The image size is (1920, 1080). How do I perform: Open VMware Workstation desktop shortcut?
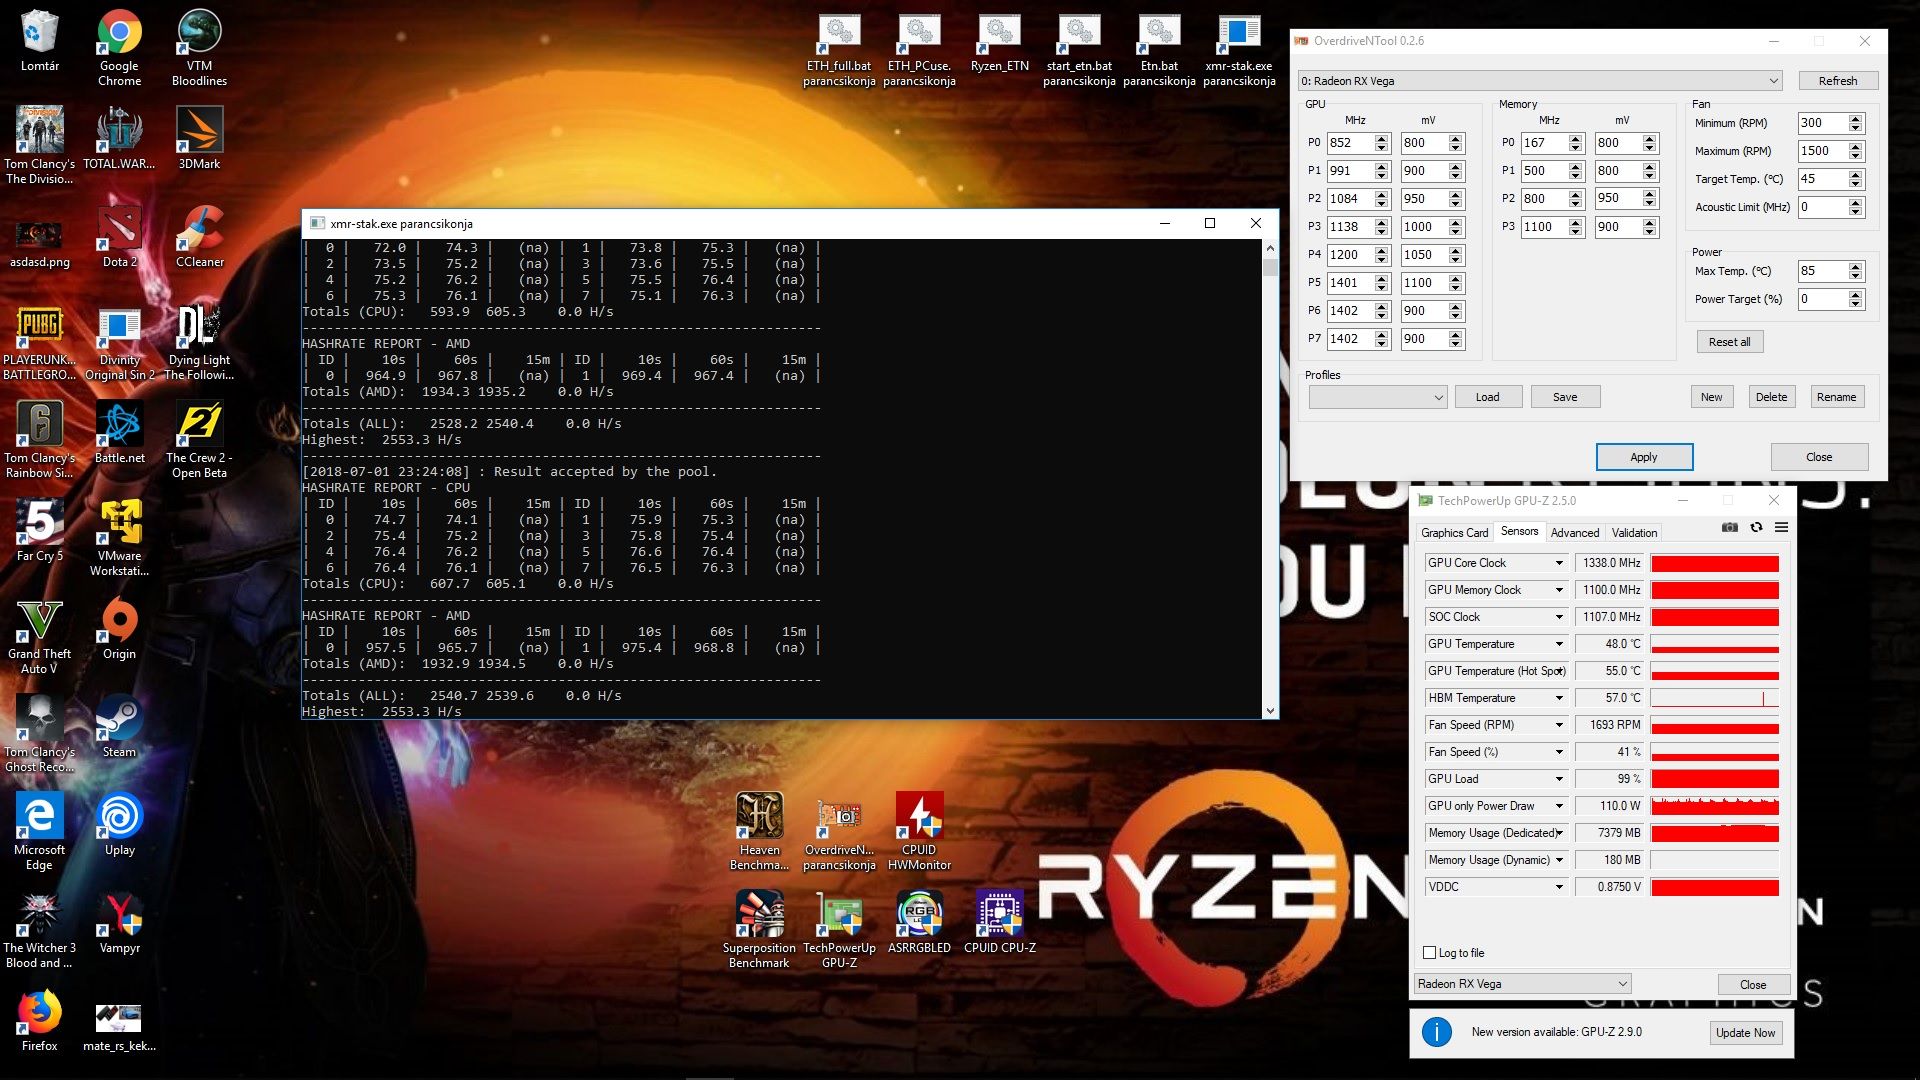pyautogui.click(x=119, y=538)
